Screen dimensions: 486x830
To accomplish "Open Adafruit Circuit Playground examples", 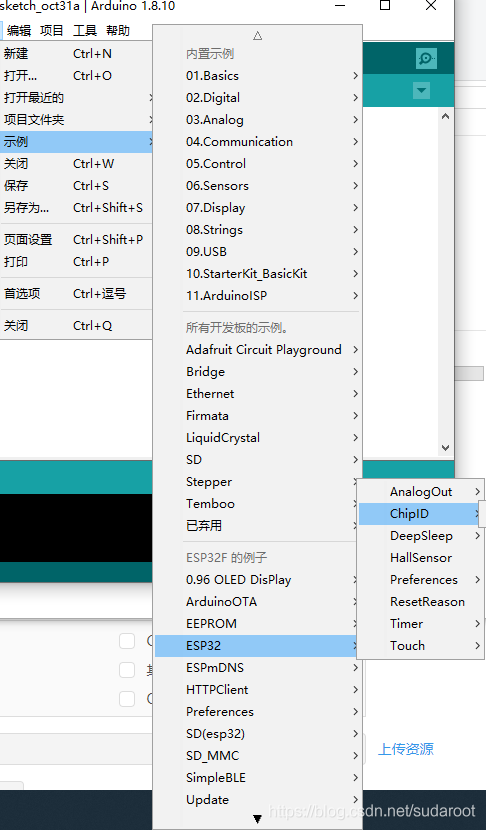I will (x=258, y=350).
